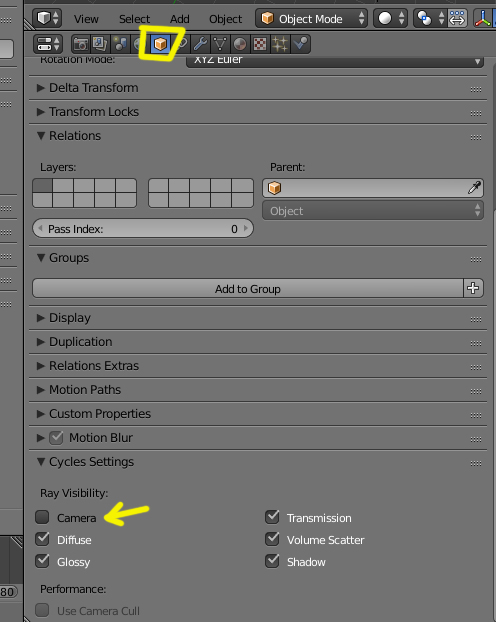Open the Object Mode dropdown
496x622 pixels.
[x=311, y=19]
